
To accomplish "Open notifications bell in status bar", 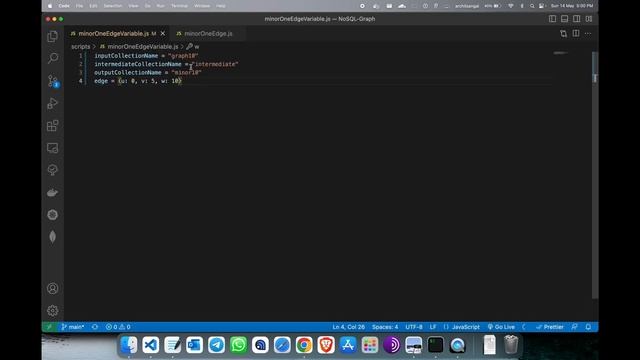I will (x=588, y=327).
